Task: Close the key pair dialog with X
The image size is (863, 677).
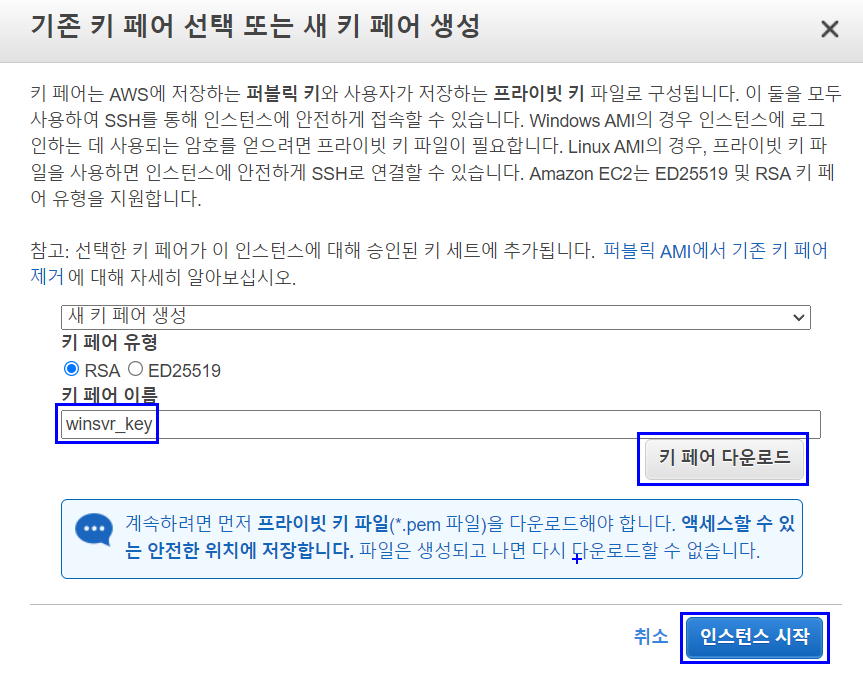Action: coord(829,29)
